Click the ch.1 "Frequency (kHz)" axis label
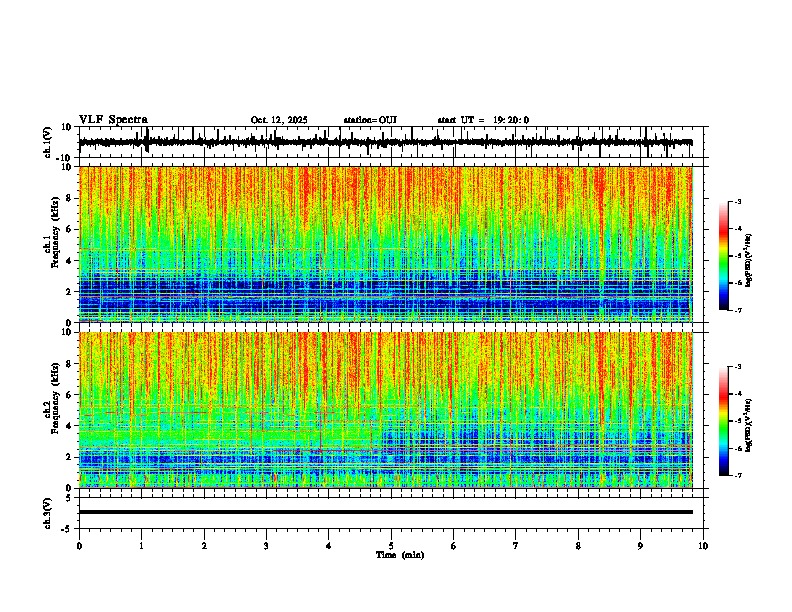Screen dimensions: 792x612 pyautogui.click(x=55, y=232)
